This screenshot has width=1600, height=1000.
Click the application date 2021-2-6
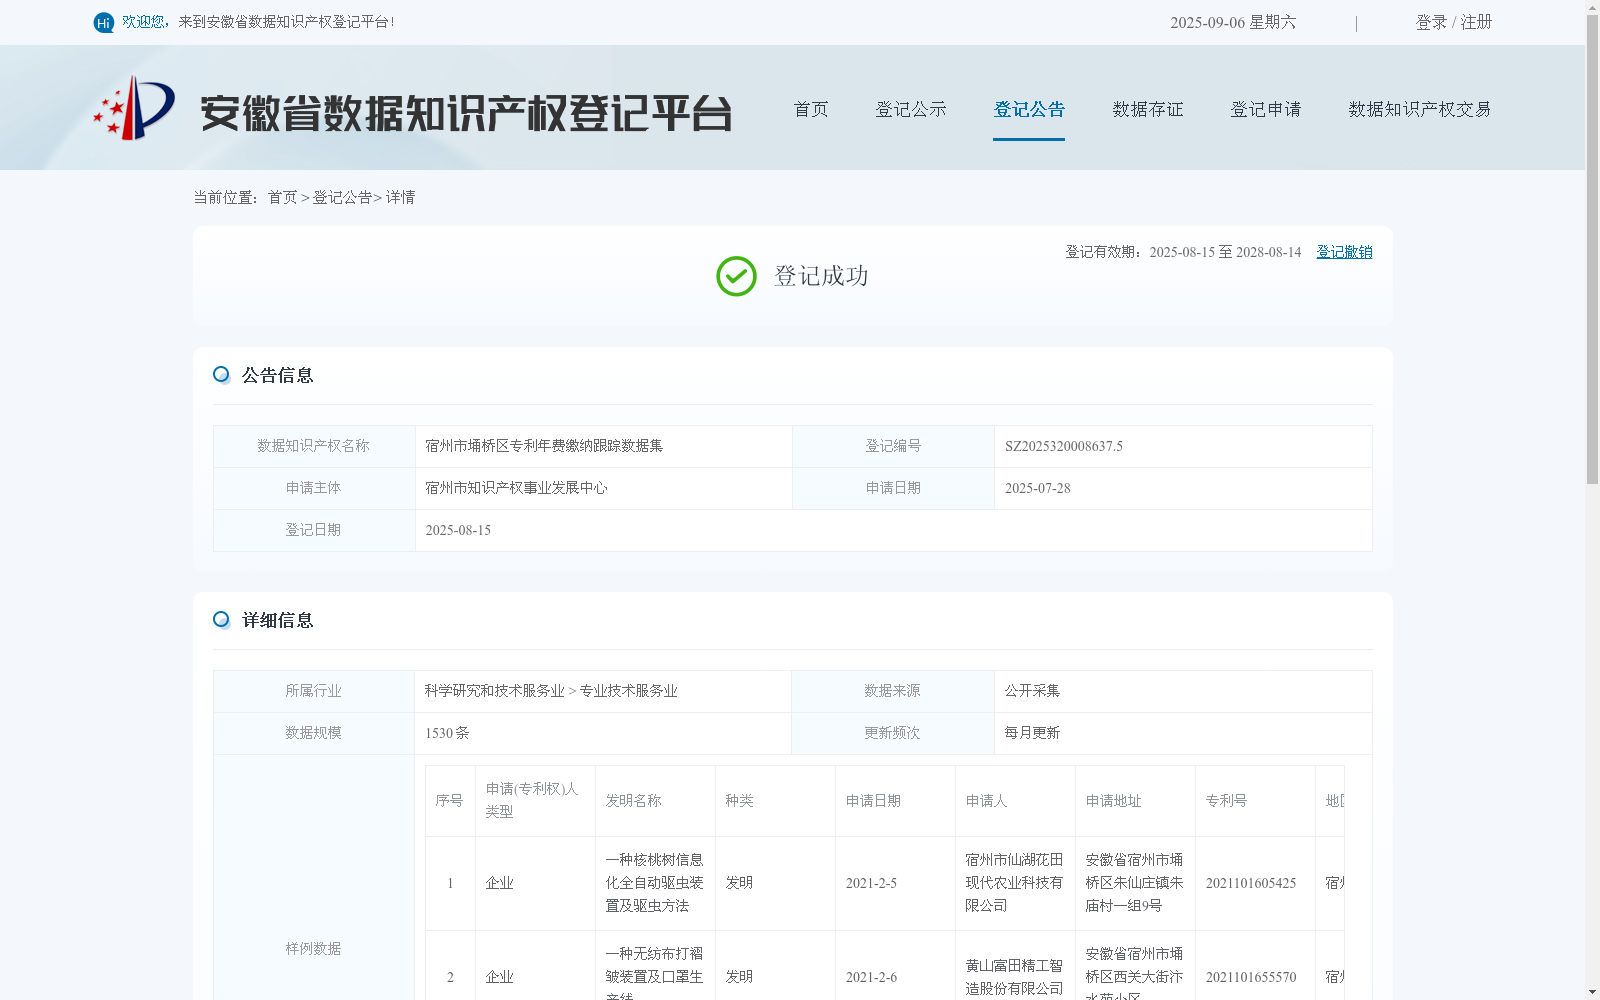click(x=871, y=977)
